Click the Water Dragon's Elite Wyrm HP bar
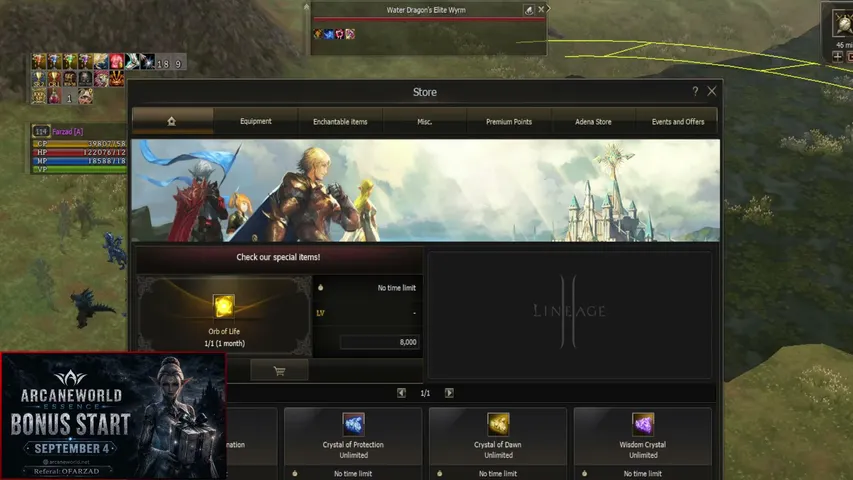Image resolution: width=853 pixels, height=480 pixels. click(x=429, y=19)
